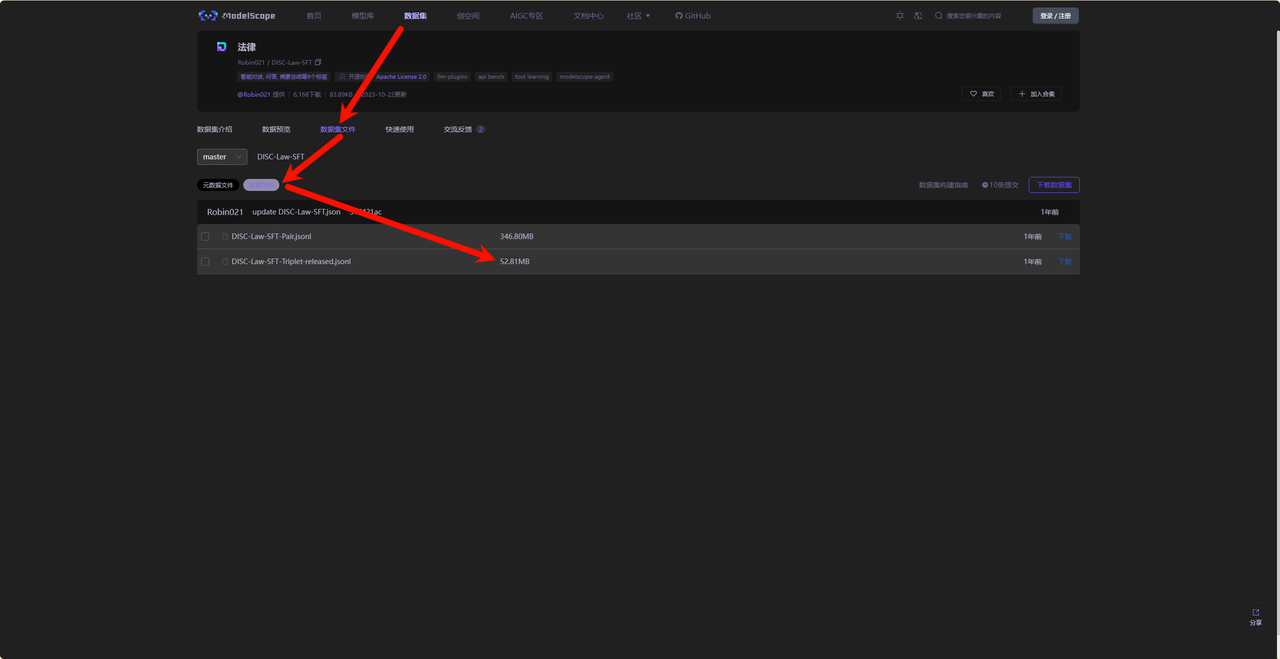Image resolution: width=1280 pixels, height=659 pixels.
Task: Click the heart 喜欢 button
Action: (x=981, y=94)
